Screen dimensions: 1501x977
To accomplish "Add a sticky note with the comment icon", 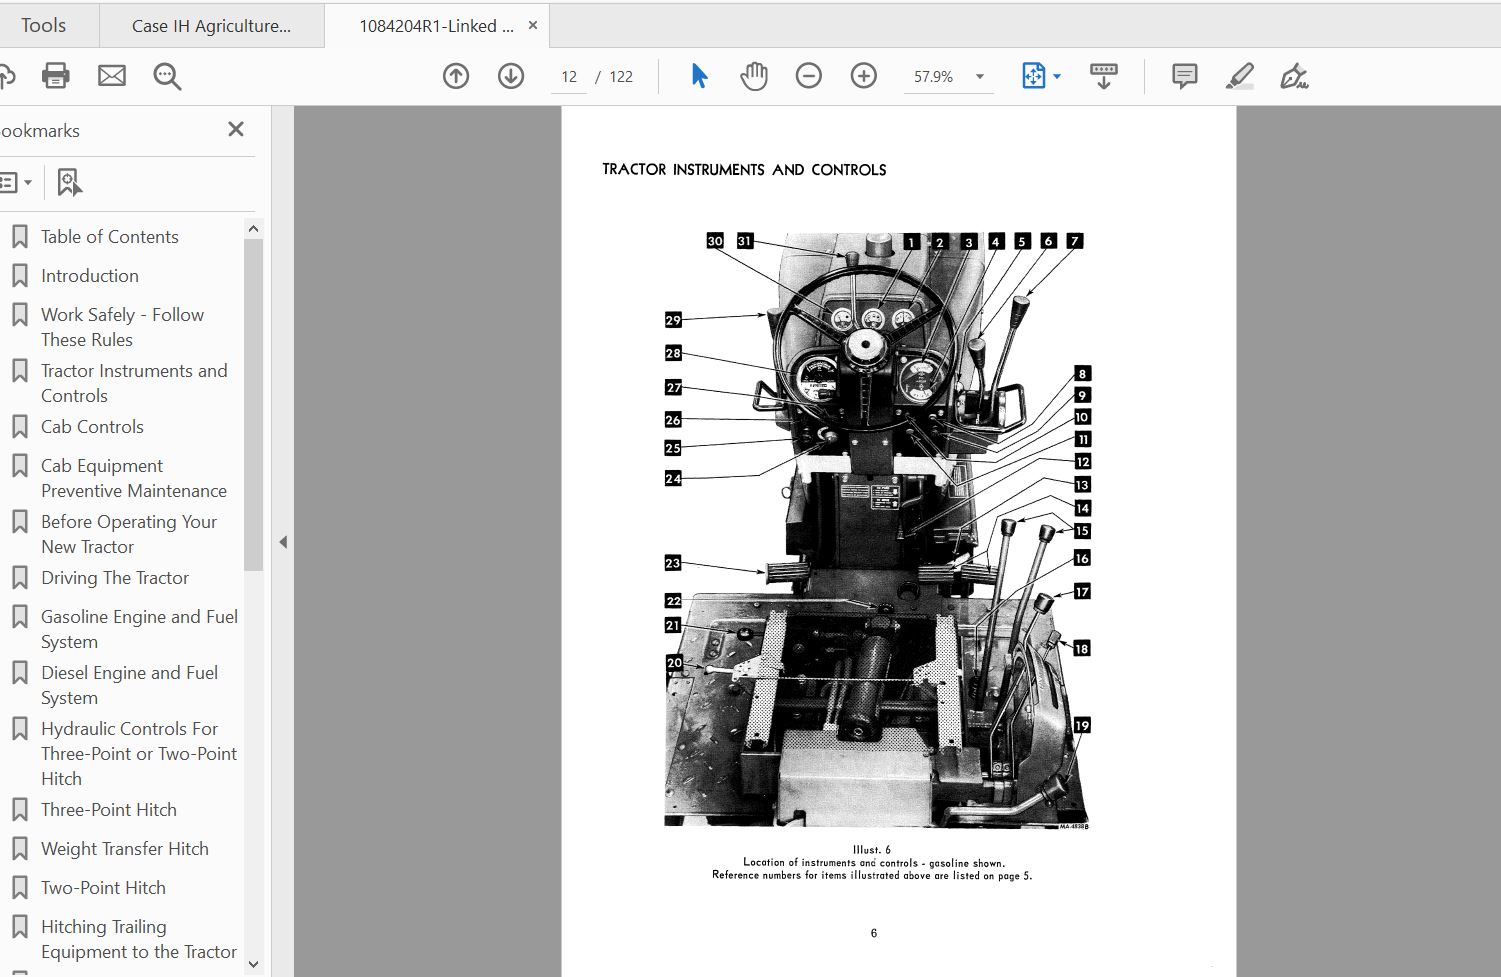I will tap(1183, 75).
